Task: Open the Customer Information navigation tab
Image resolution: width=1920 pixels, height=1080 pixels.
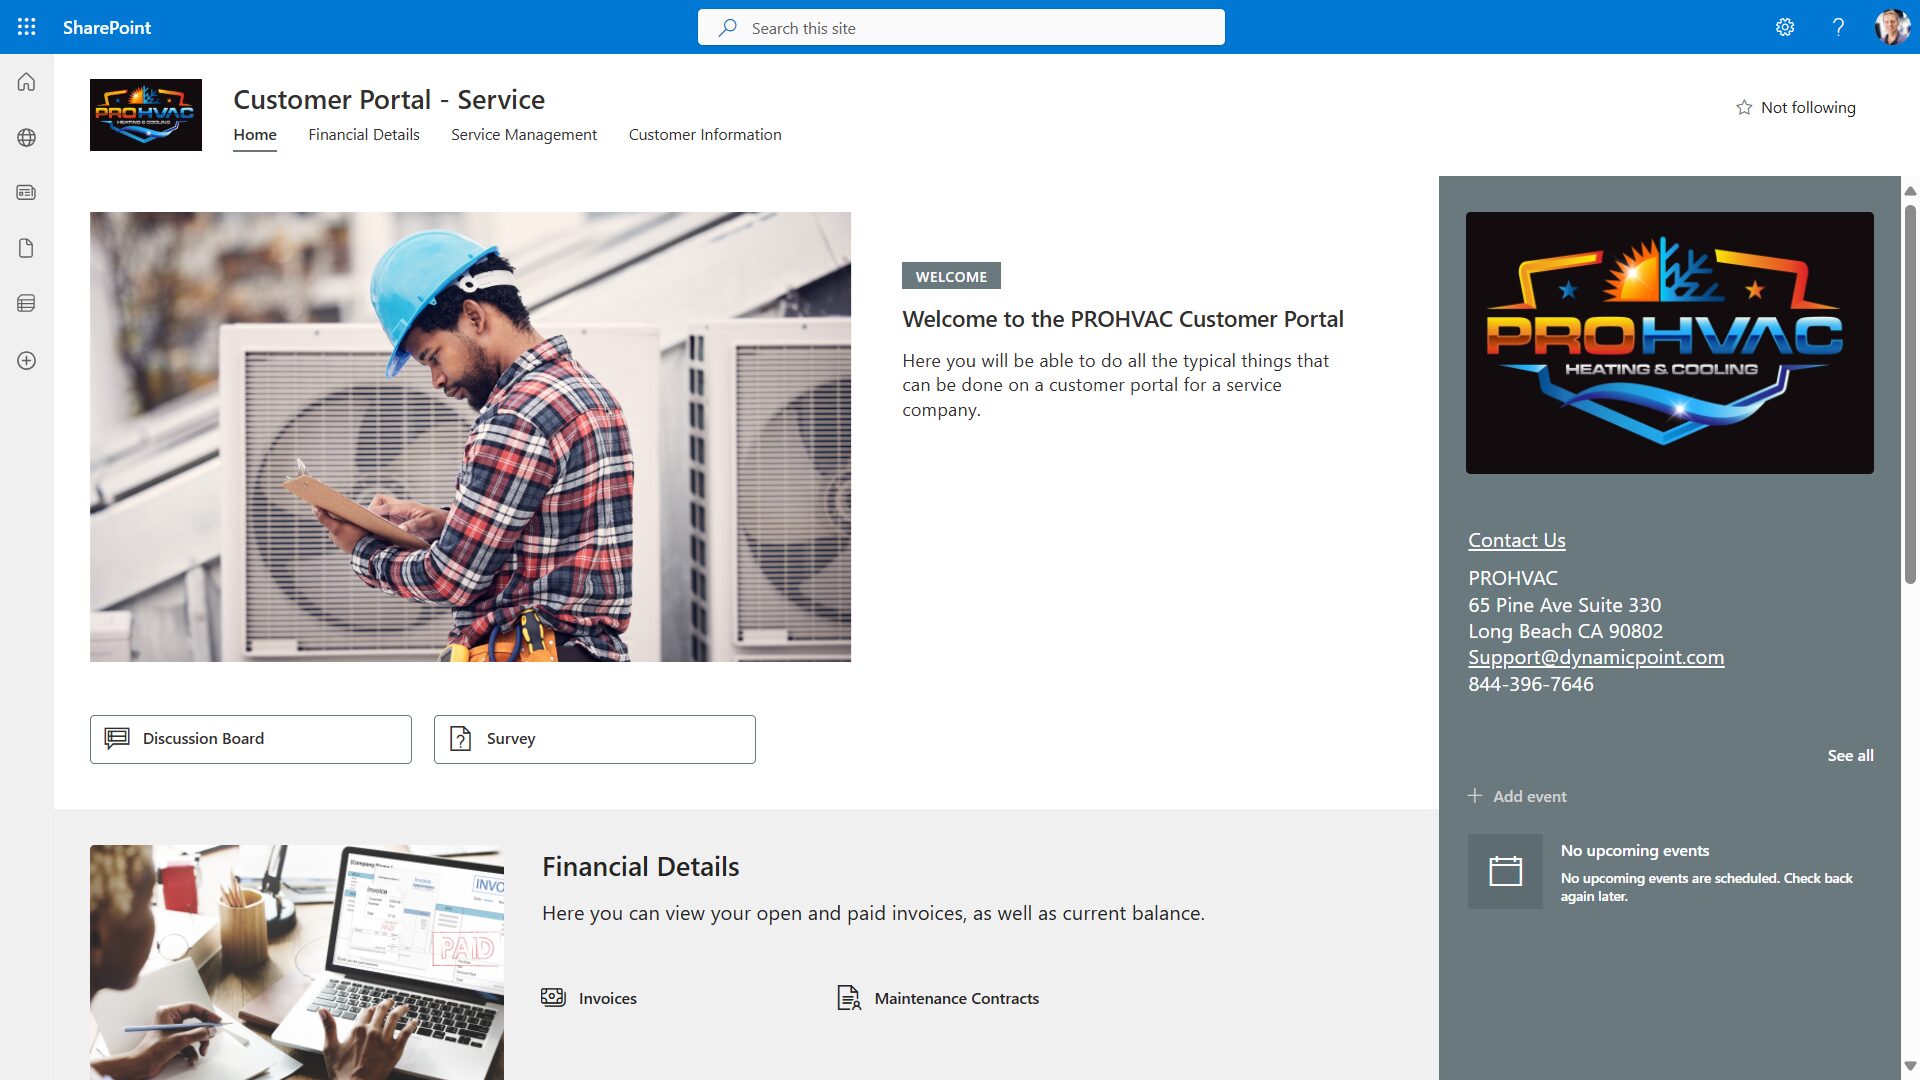Action: click(705, 135)
